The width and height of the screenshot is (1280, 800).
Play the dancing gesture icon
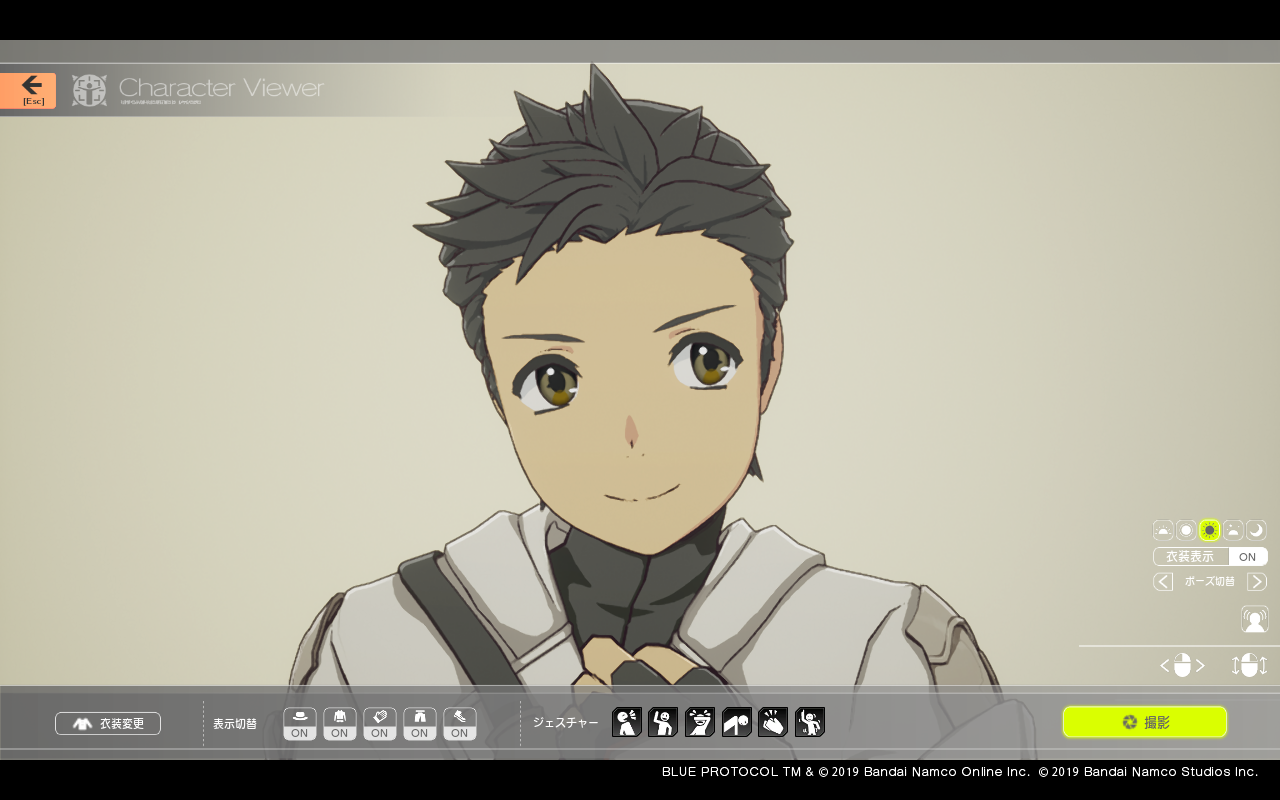(810, 722)
